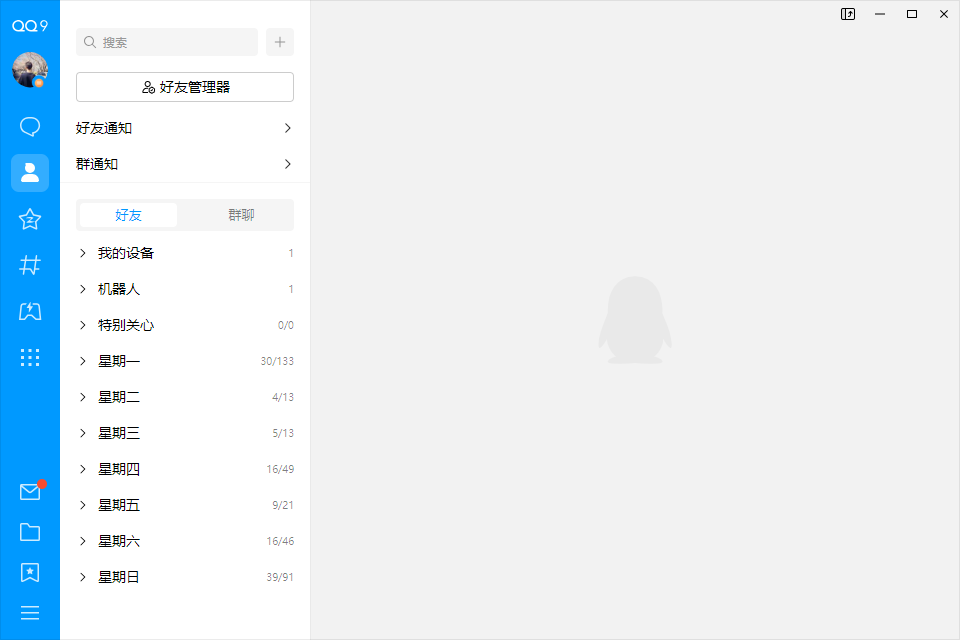Open friend updates via the star icon
Screen dimensions: 960x640
click(30, 219)
